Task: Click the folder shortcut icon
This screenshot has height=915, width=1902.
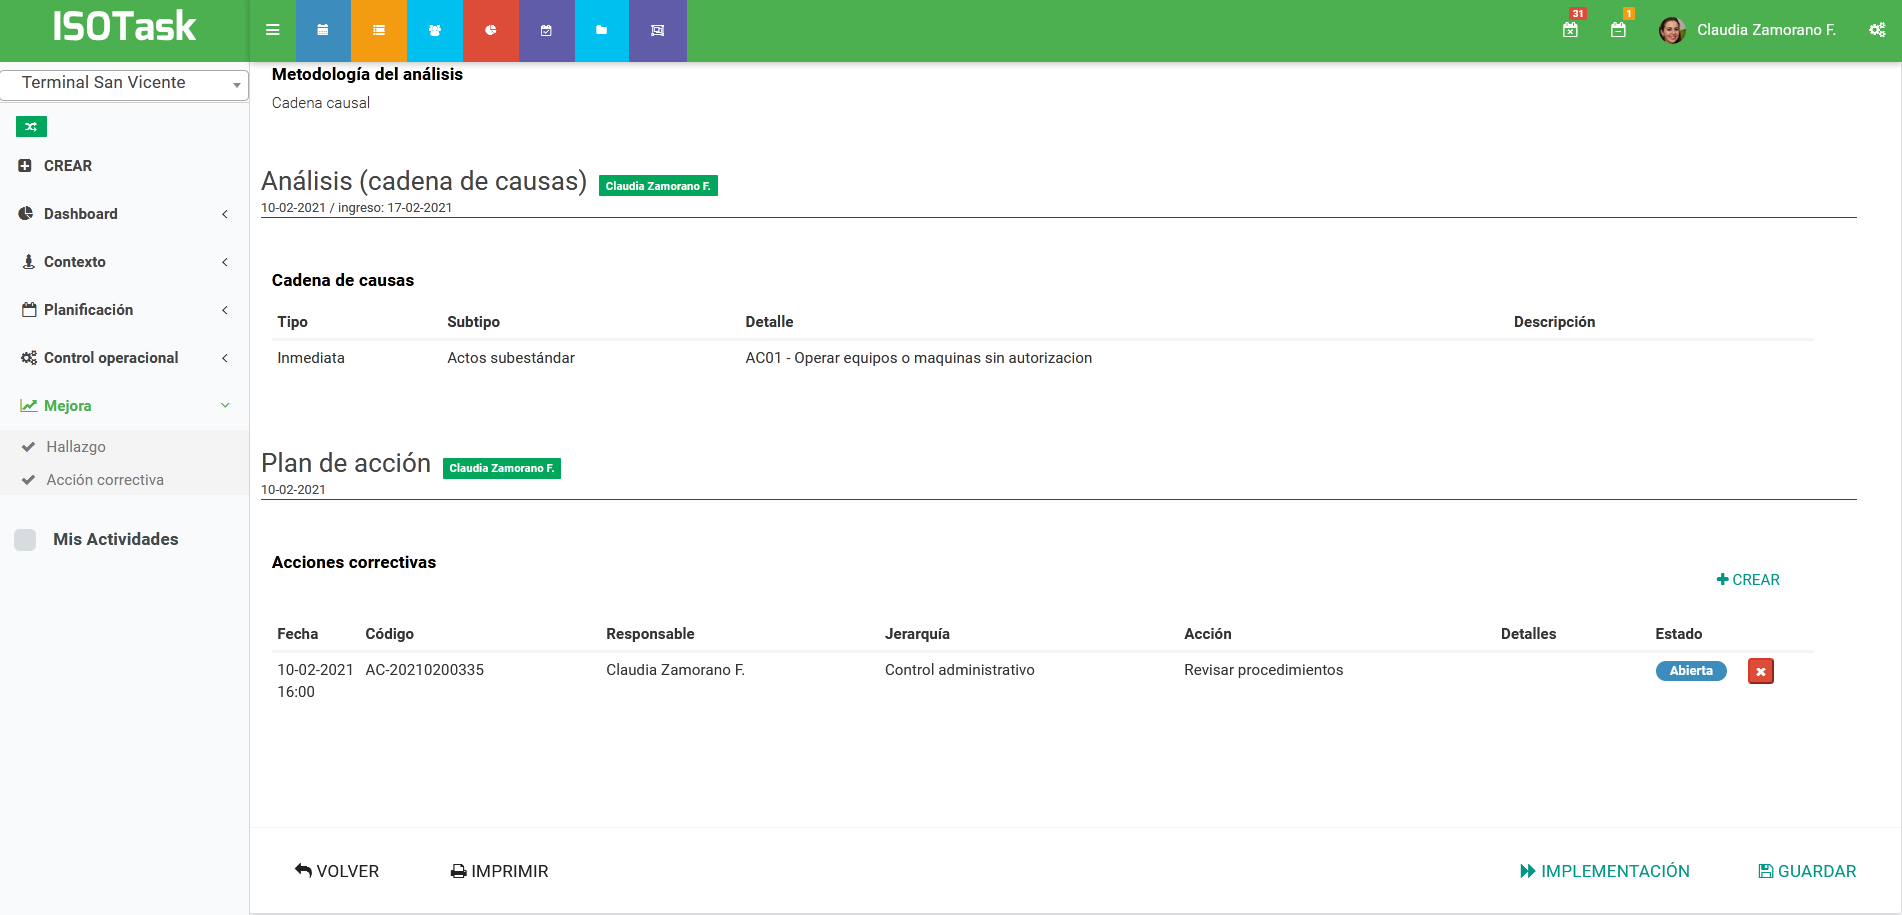Action: [601, 30]
